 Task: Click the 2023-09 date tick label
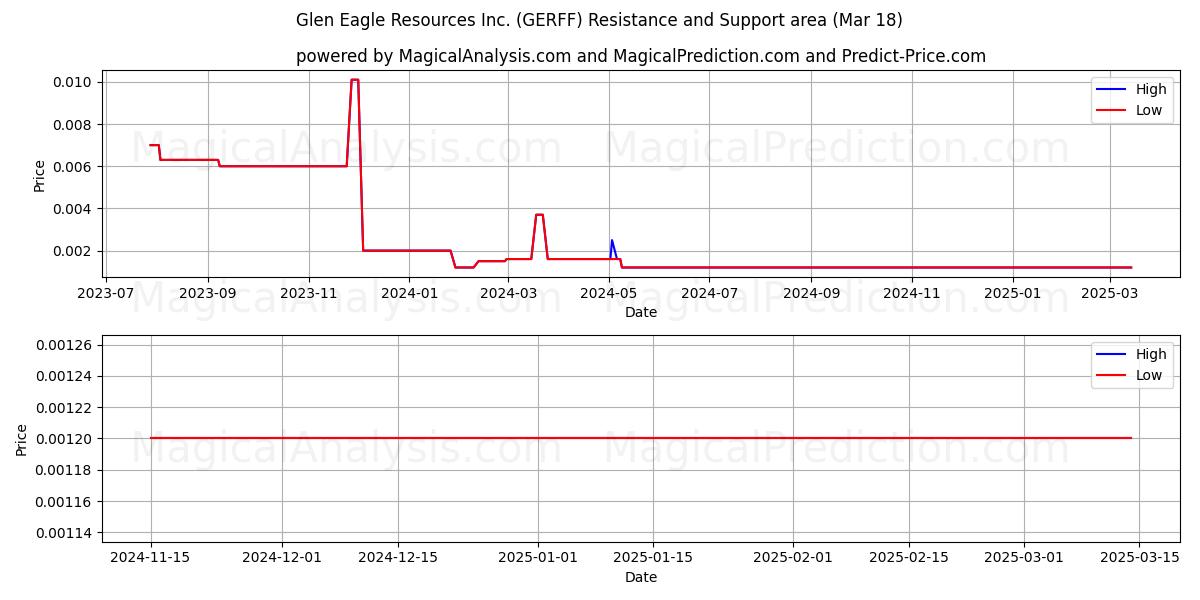[208, 294]
